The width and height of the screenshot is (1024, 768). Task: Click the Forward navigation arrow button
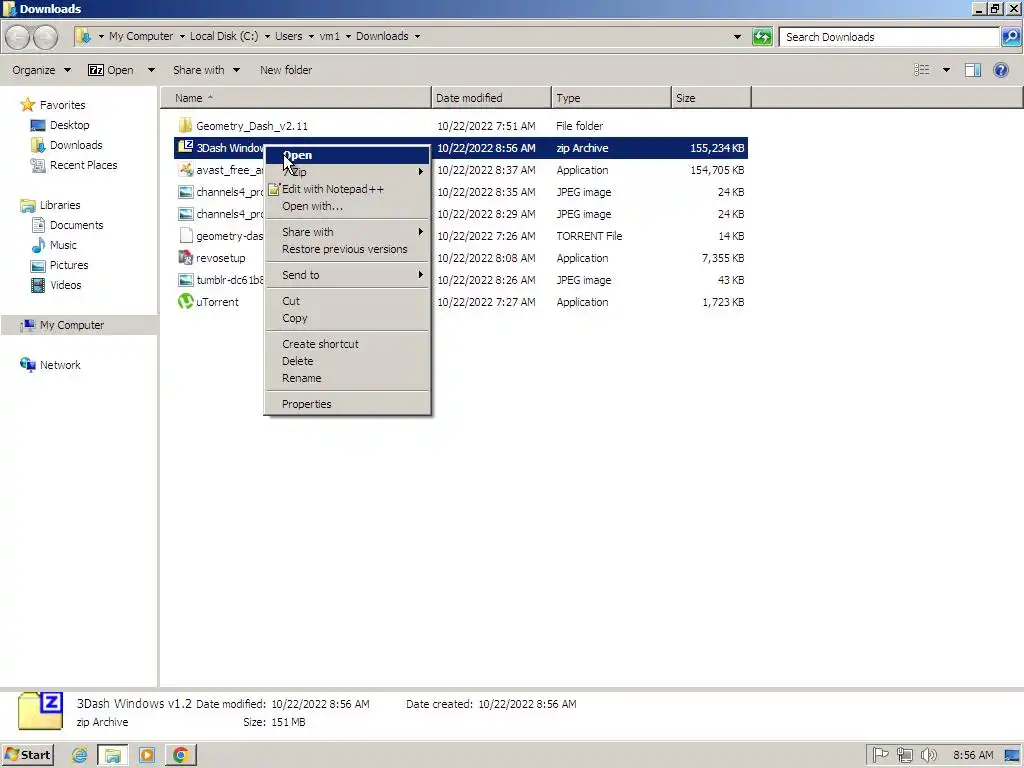tap(45, 37)
